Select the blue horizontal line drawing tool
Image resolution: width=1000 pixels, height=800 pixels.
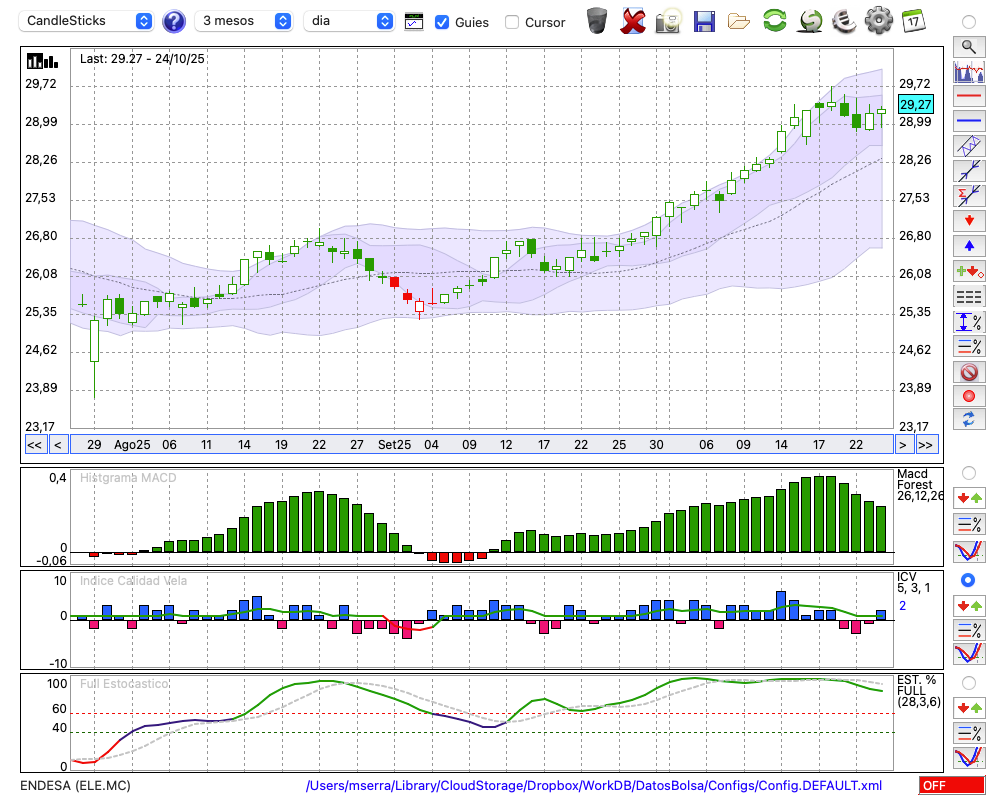pyautogui.click(x=968, y=121)
